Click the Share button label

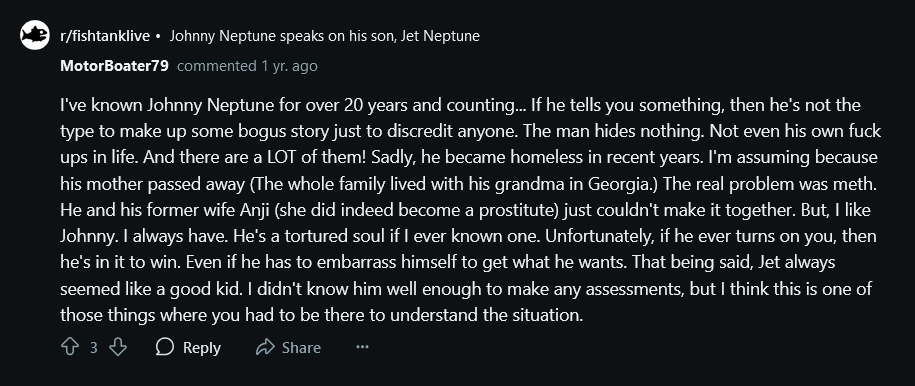(x=301, y=347)
